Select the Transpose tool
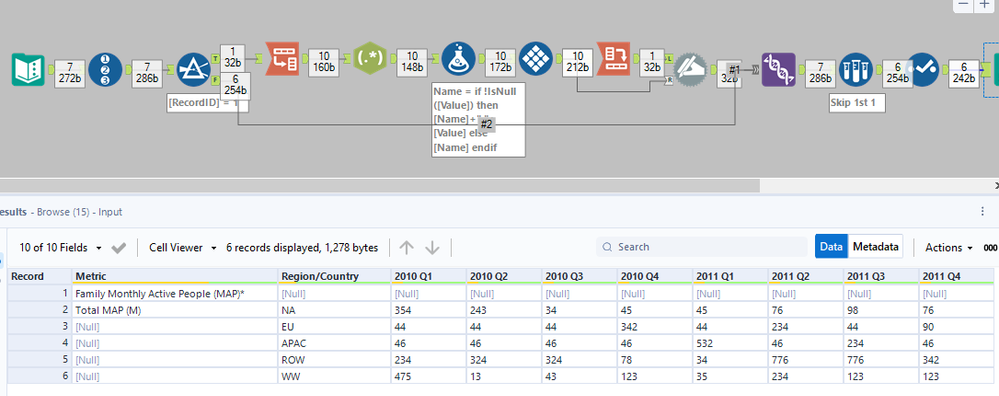The width and height of the screenshot is (999, 396). pos(282,59)
